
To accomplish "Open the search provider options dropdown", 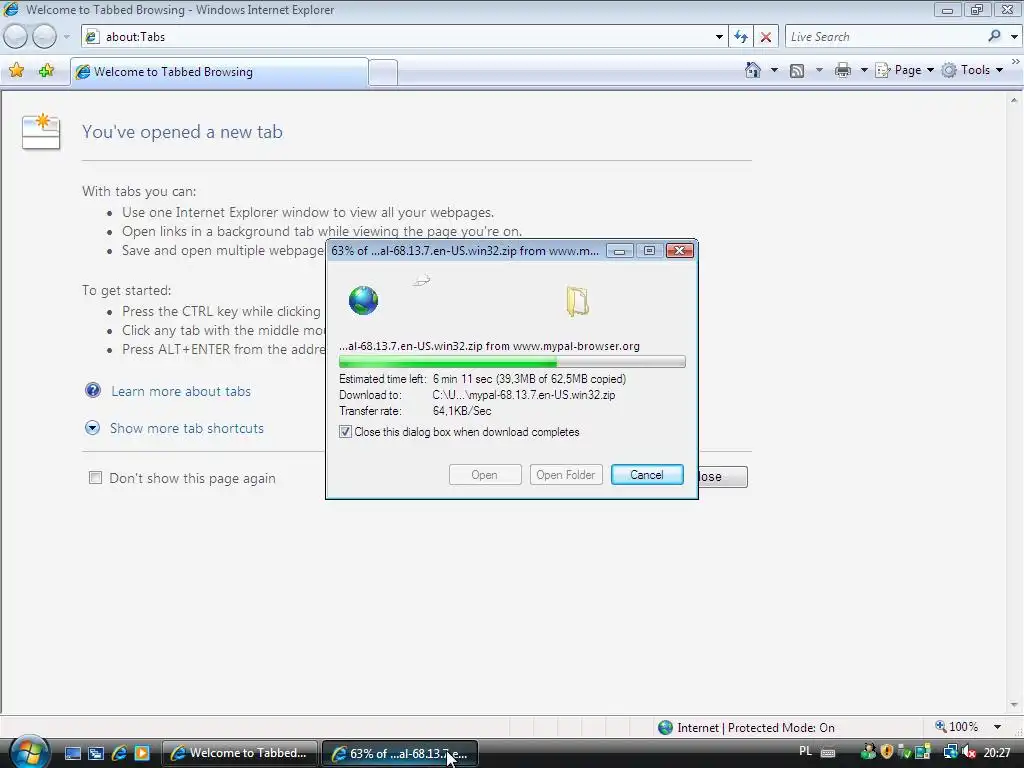I will [1014, 37].
